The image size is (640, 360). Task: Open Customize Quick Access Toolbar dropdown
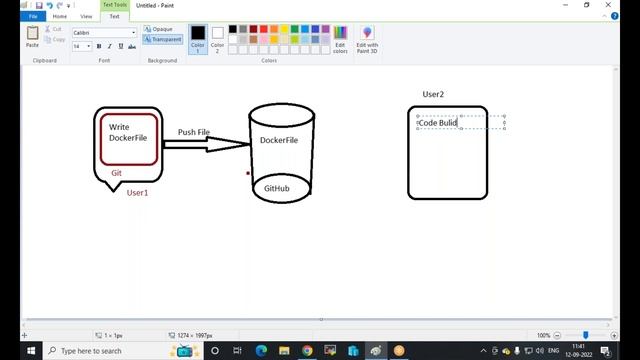(x=68, y=6)
